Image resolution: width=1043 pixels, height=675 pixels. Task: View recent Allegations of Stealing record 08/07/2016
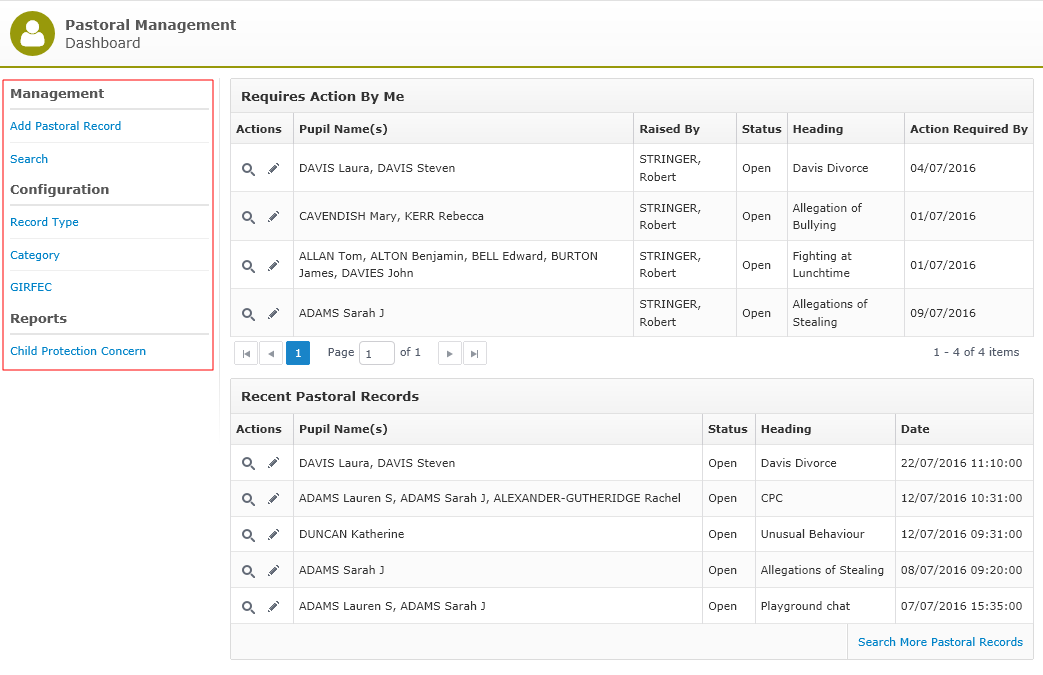[x=248, y=571]
